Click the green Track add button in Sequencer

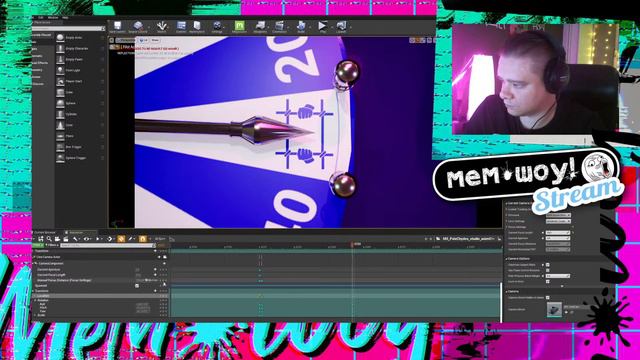click(38, 245)
